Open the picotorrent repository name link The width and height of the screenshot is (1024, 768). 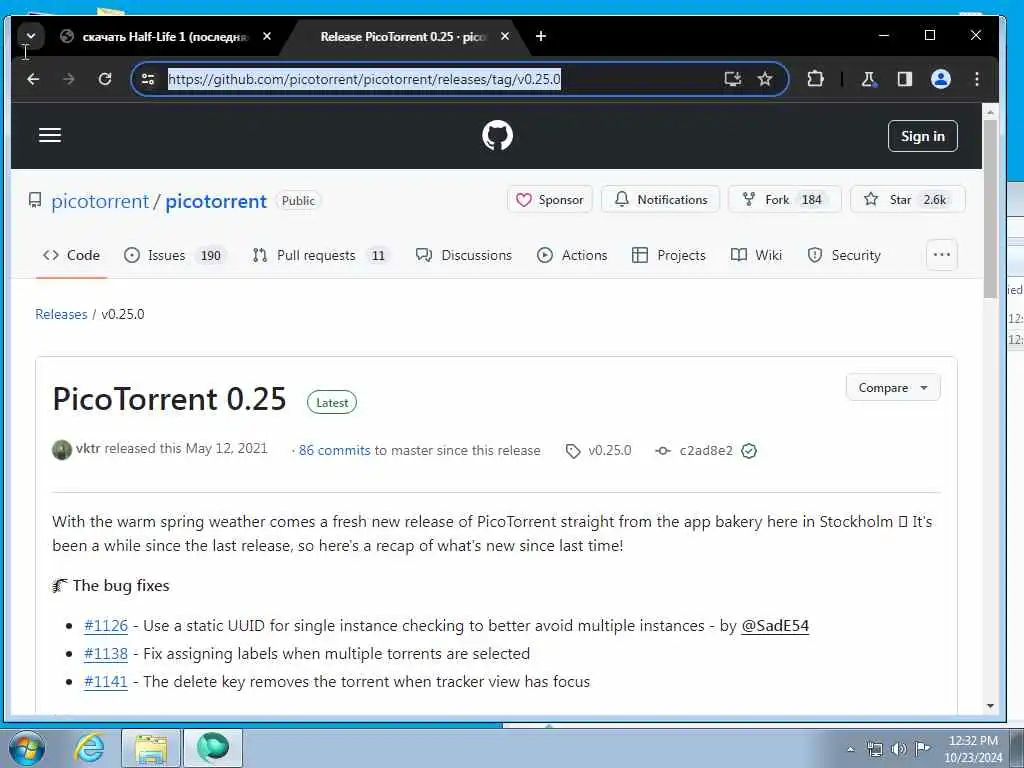pos(216,201)
